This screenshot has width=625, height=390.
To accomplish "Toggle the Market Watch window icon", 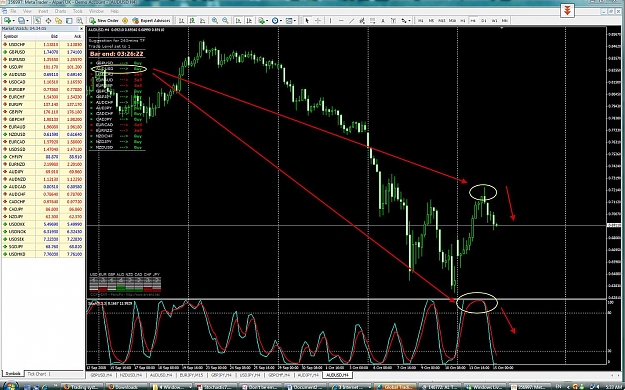I will [x=38, y=20].
